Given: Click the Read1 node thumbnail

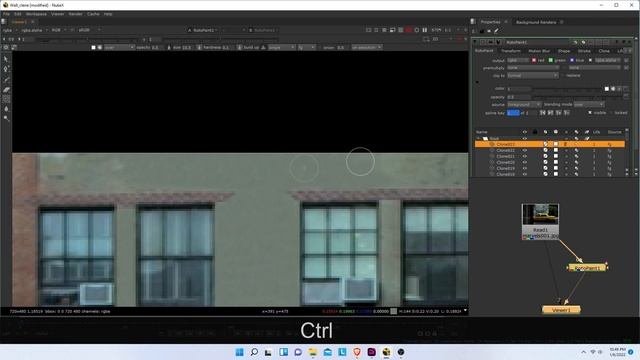Looking at the screenshot, I should (540, 215).
